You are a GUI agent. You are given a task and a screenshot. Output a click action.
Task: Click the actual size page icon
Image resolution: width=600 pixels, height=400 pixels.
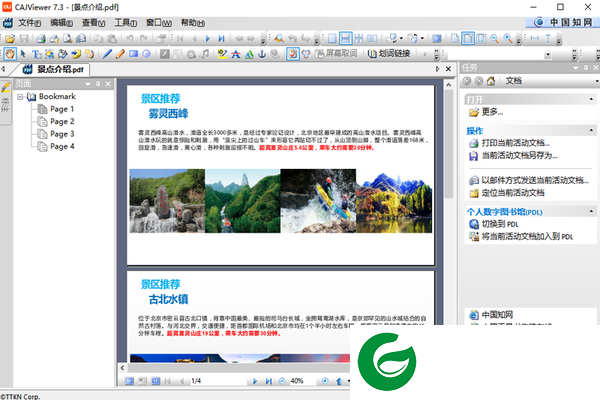[455, 38]
